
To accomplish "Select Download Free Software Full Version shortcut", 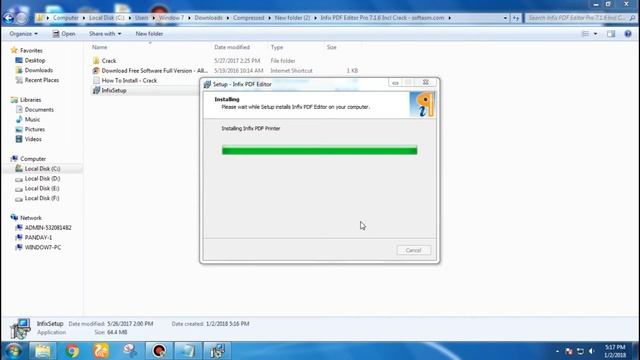I will pos(154,71).
